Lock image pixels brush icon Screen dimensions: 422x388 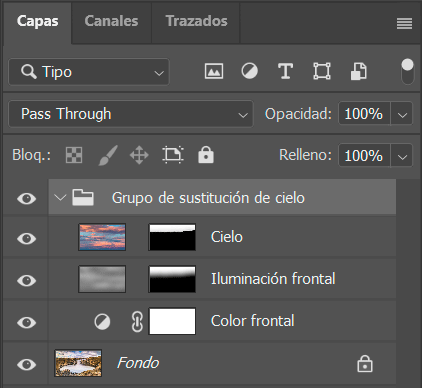[108, 155]
